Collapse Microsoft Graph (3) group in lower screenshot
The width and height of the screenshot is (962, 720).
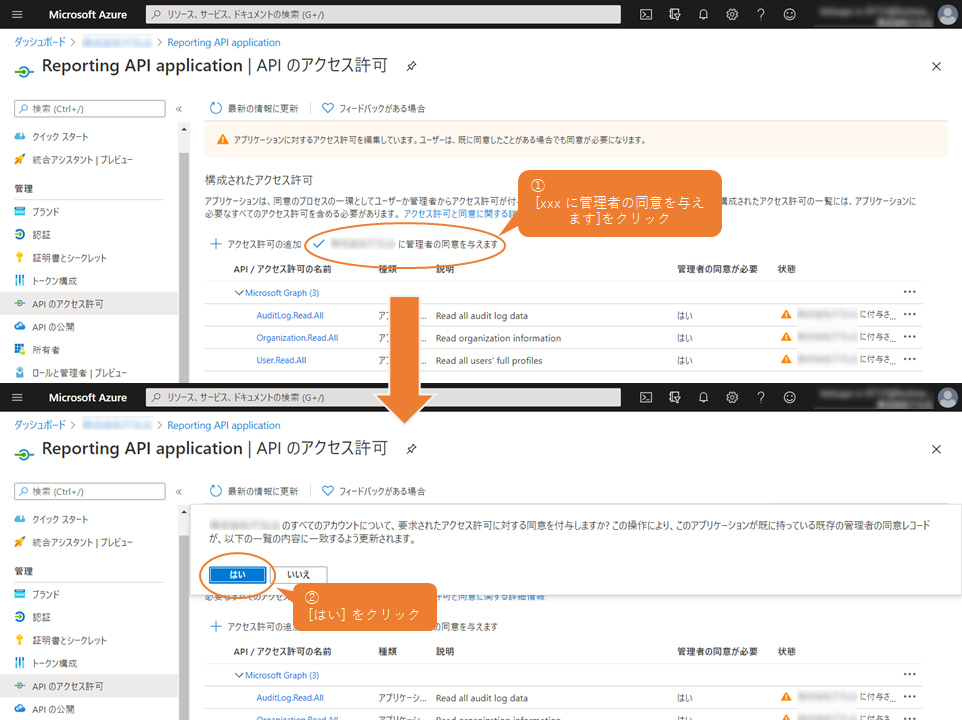pyautogui.click(x=239, y=675)
